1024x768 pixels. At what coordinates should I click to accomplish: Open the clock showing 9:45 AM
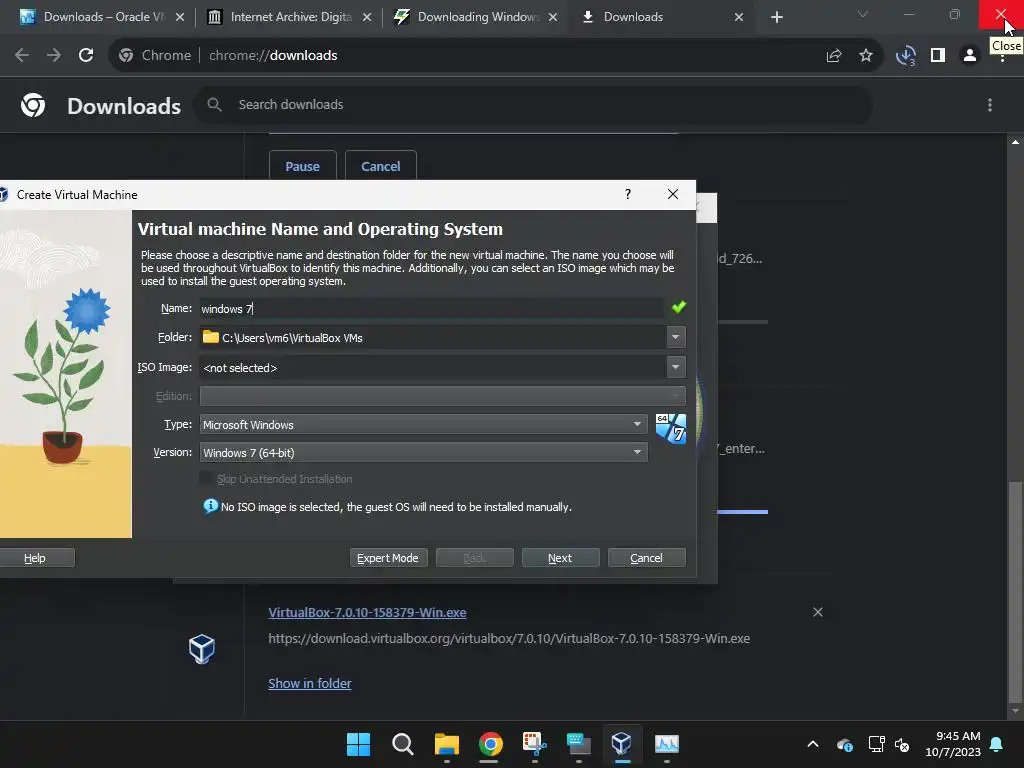[x=953, y=744]
